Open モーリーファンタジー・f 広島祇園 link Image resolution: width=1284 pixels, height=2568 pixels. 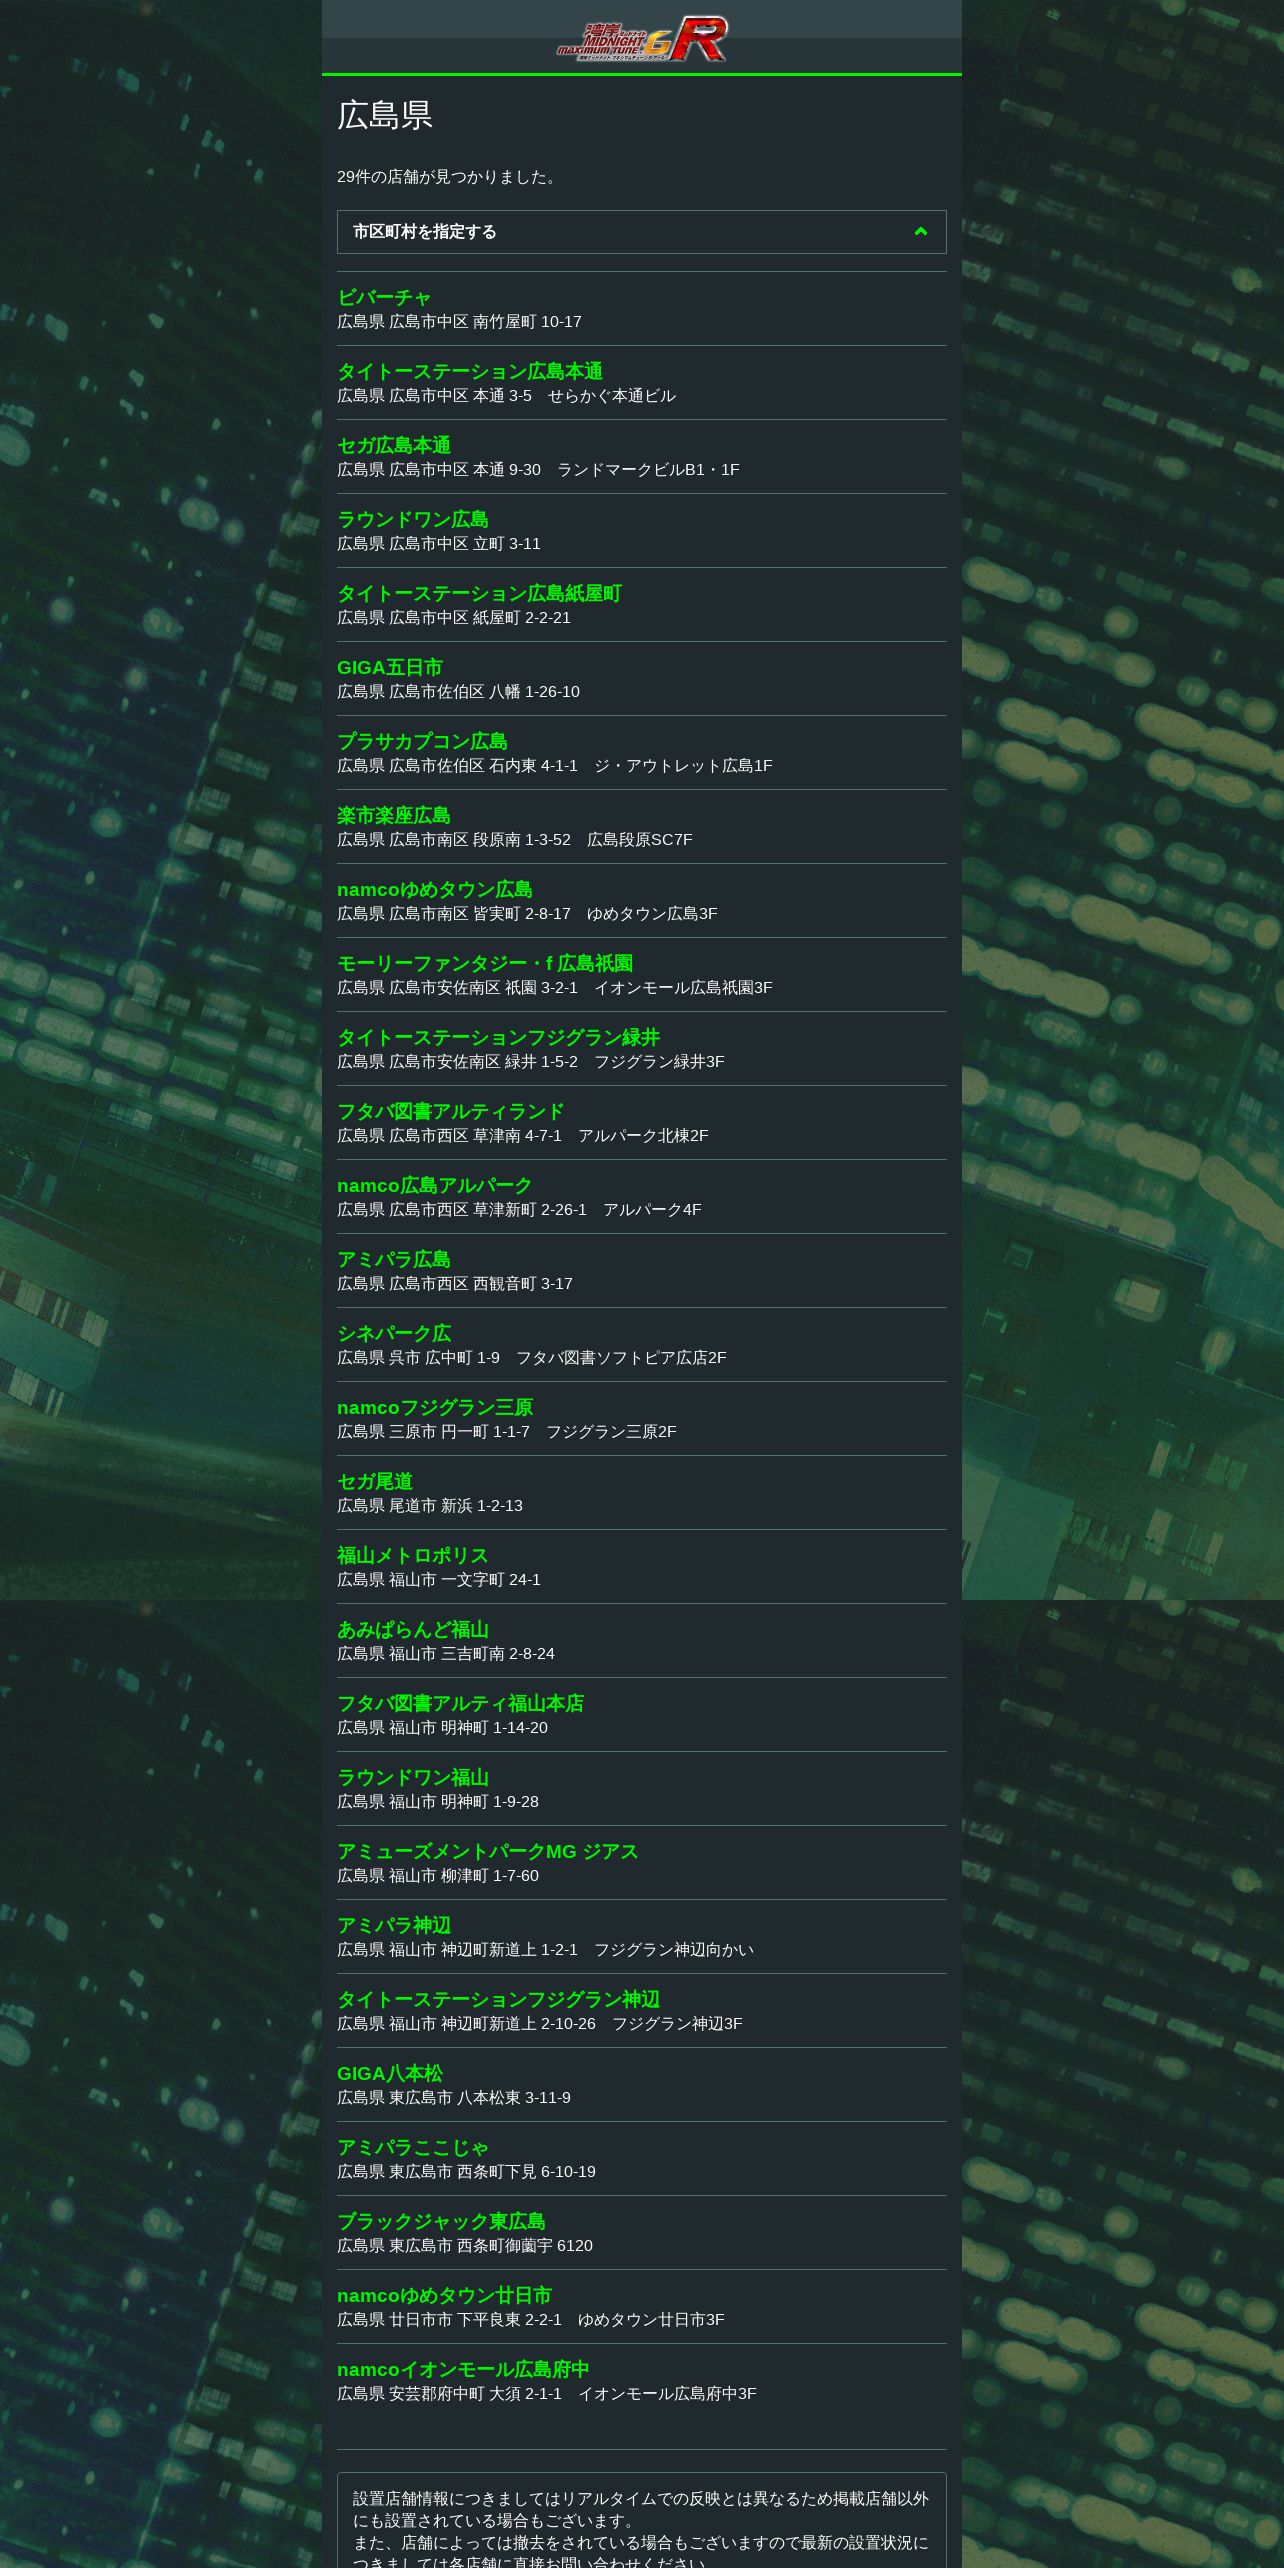(485, 964)
